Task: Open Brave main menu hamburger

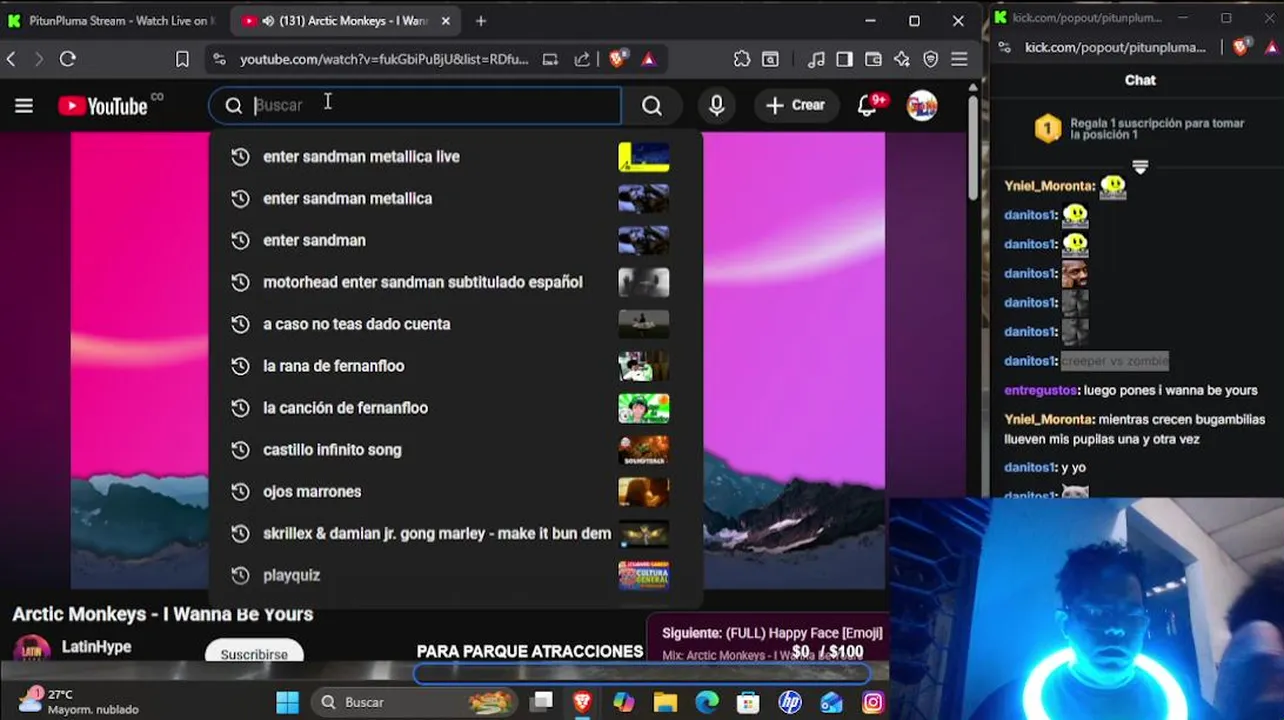Action: [x=960, y=60]
